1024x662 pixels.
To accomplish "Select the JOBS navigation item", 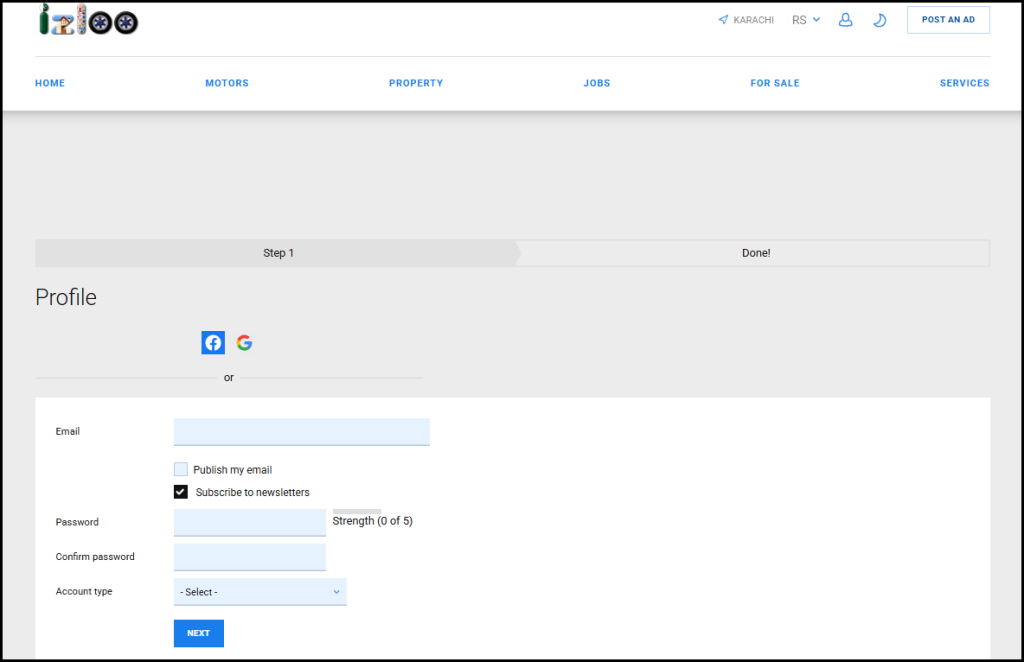I will pos(597,83).
